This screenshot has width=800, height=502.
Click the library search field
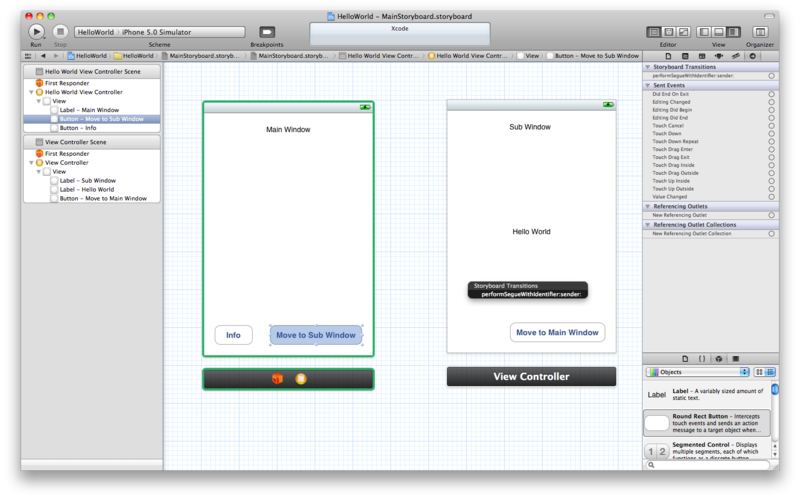(x=707, y=465)
